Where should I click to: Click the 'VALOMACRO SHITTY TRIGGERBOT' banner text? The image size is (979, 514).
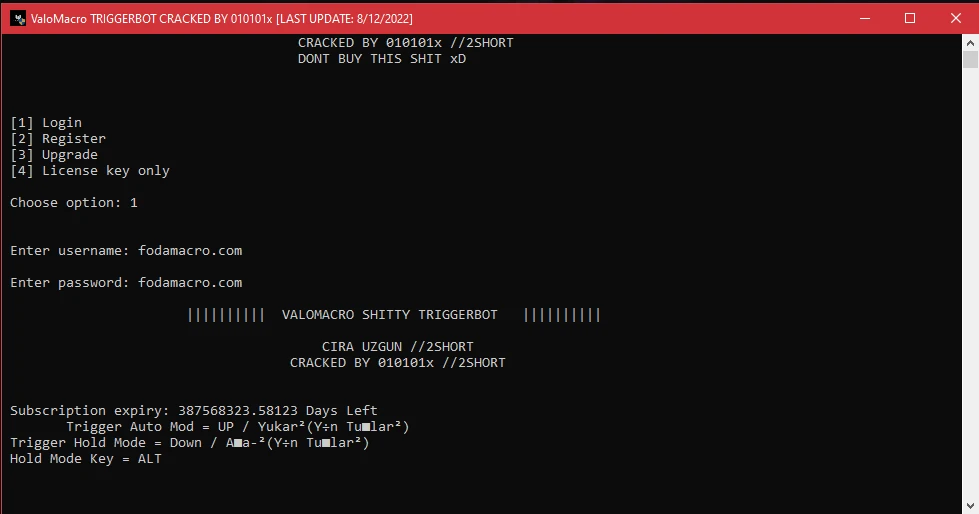click(390, 315)
